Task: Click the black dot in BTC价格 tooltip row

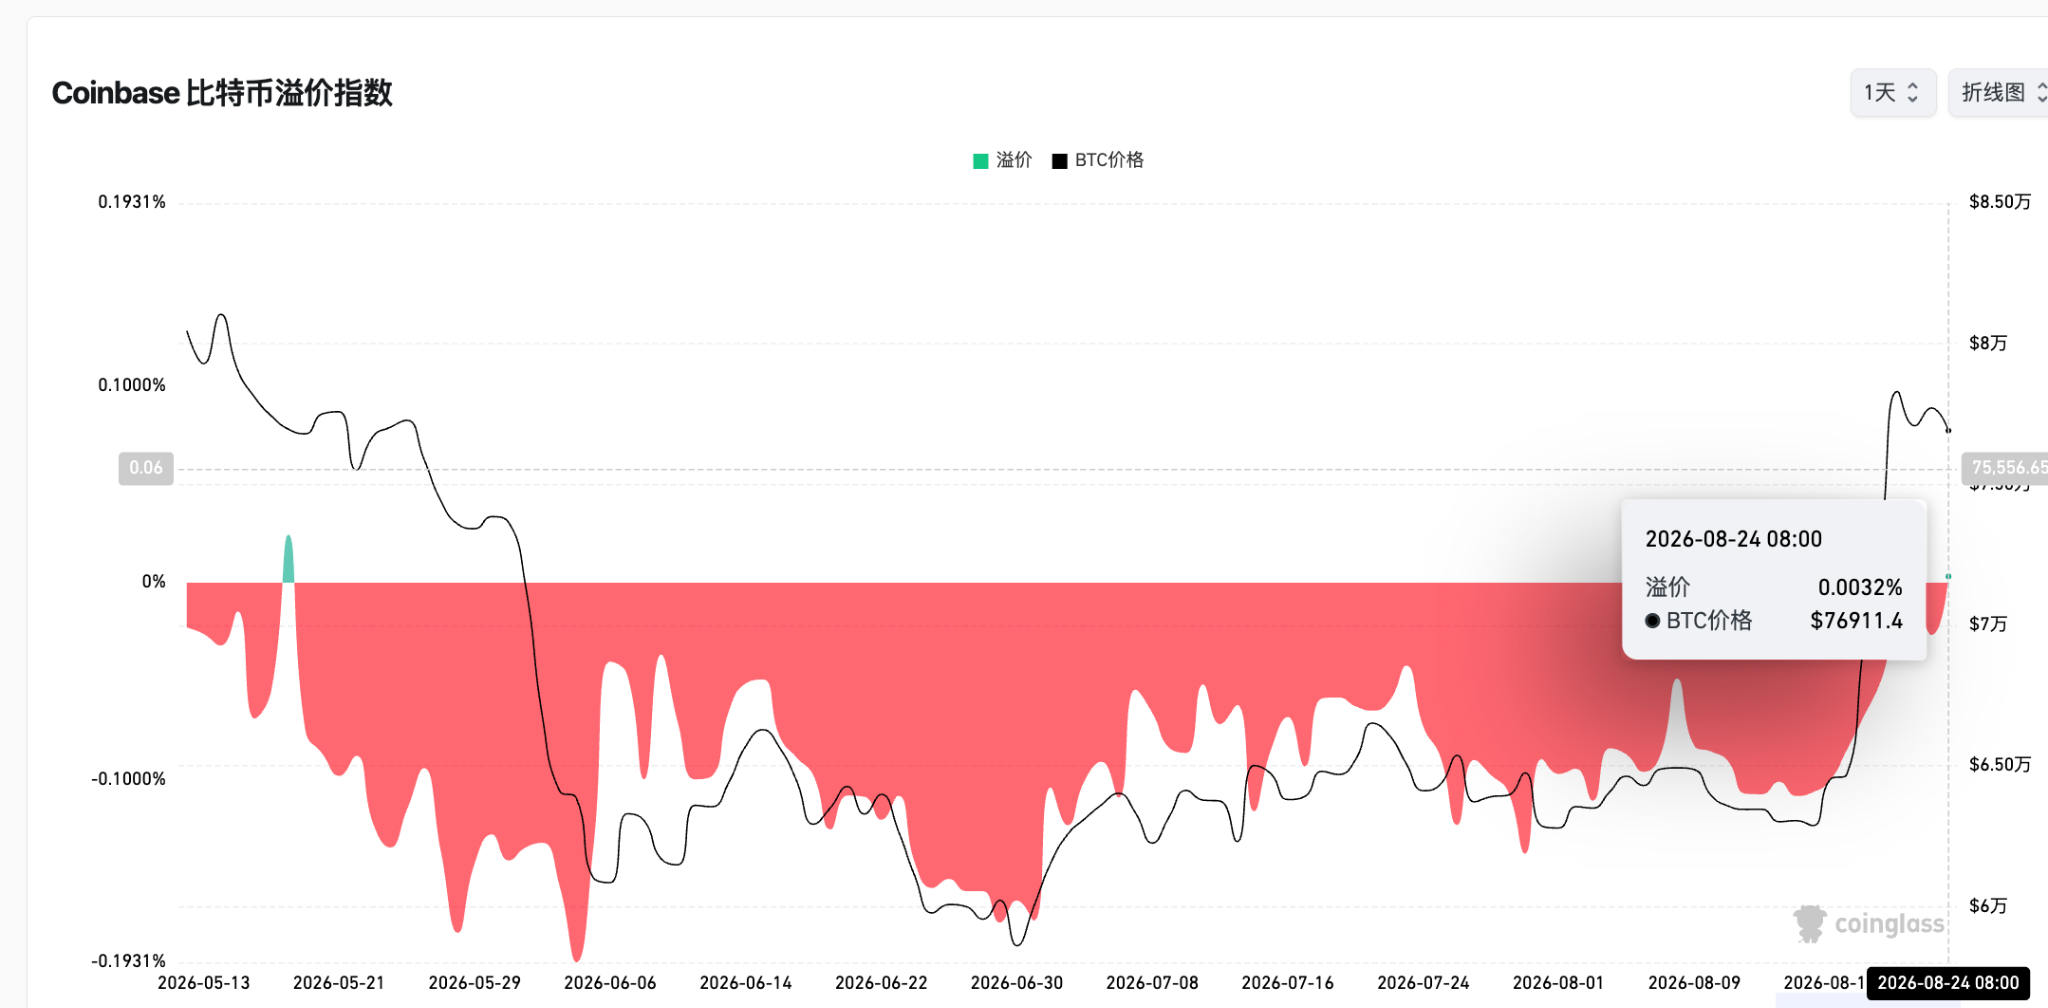Action: coord(1653,621)
